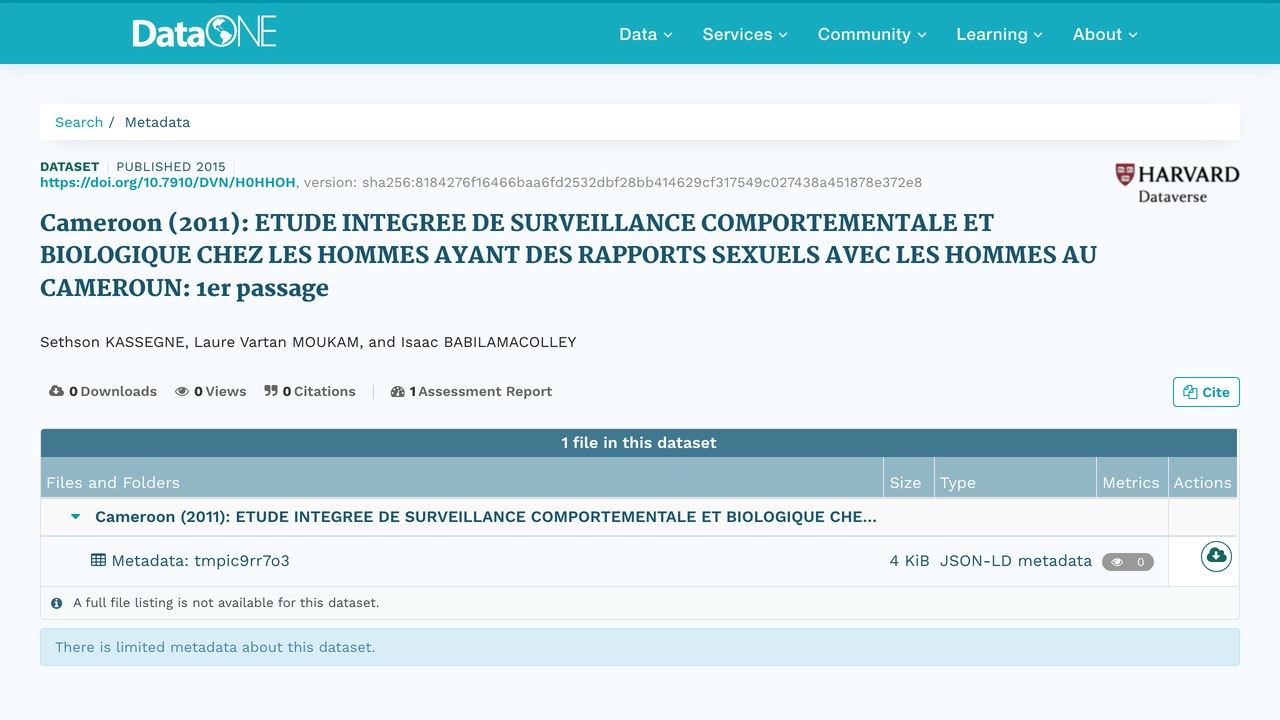Click the DataONE logo

point(204,33)
